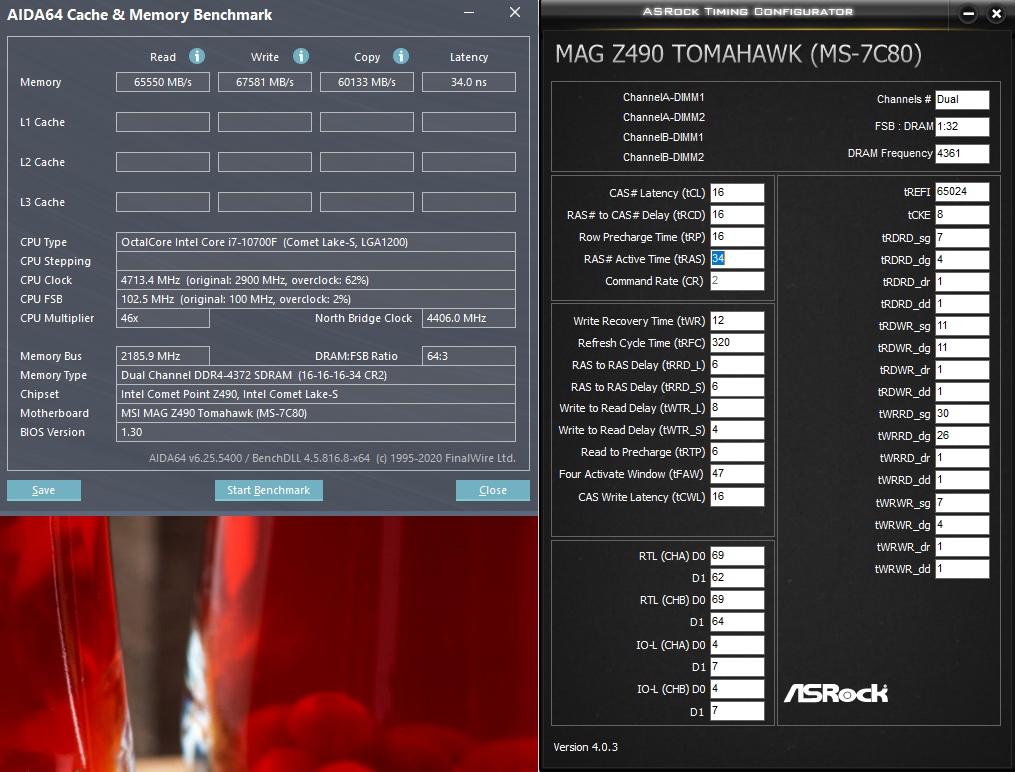This screenshot has height=772, width=1015.
Task: Click the Save button in AIDA64
Action: [44, 490]
